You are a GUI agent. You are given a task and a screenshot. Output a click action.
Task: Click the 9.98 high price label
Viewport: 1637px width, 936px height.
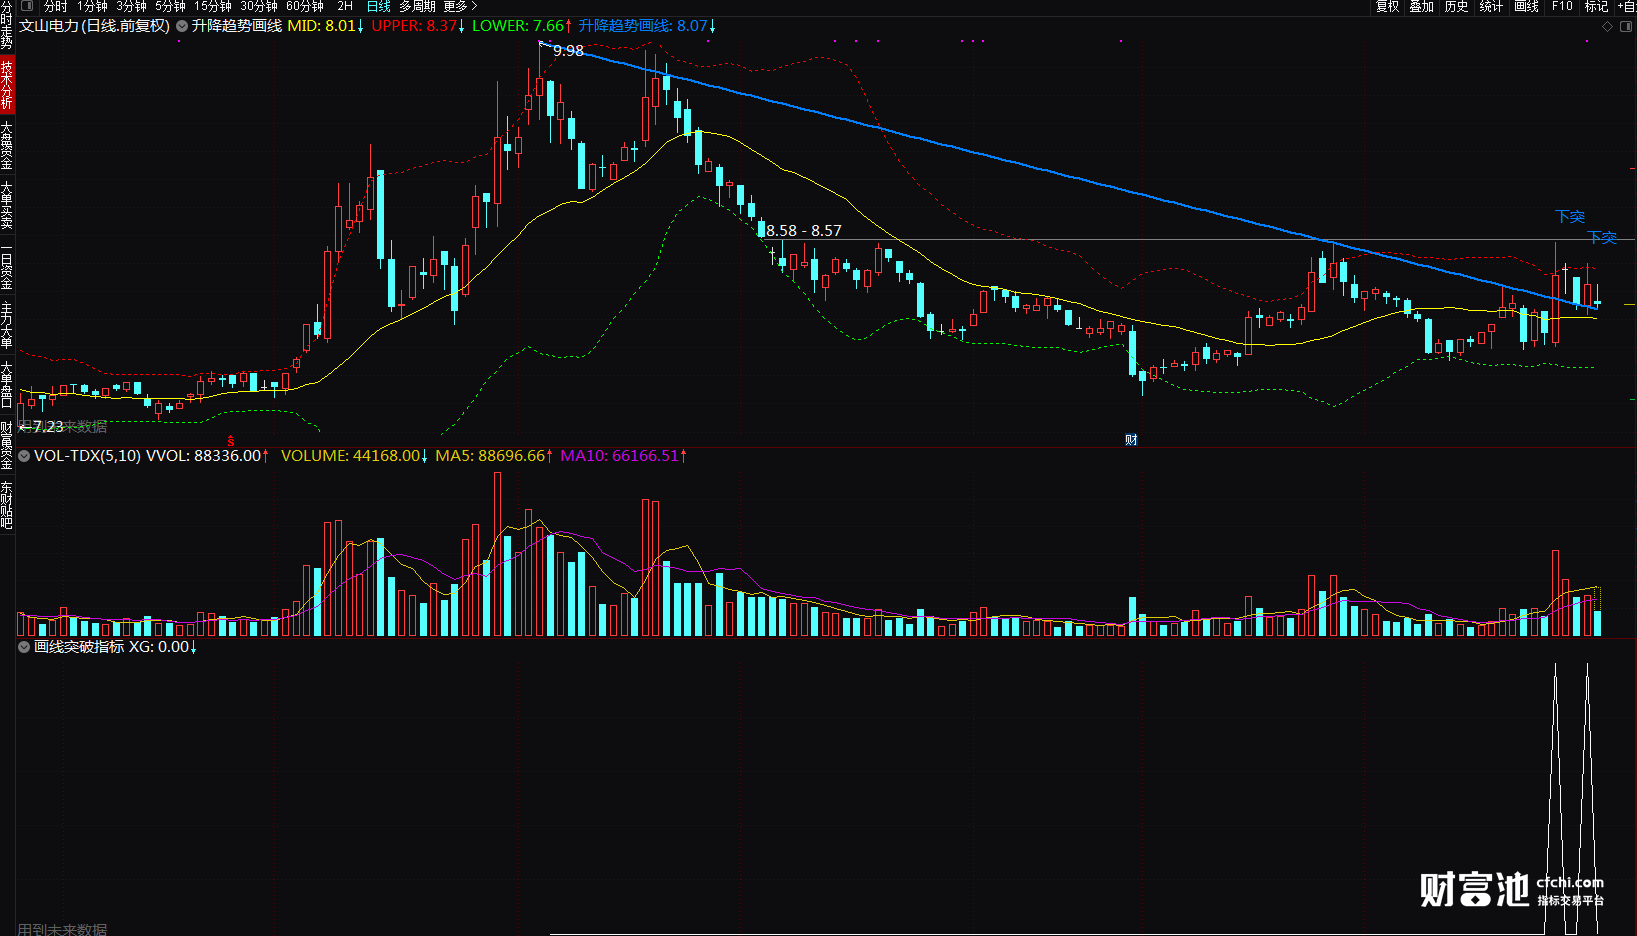pyautogui.click(x=568, y=51)
